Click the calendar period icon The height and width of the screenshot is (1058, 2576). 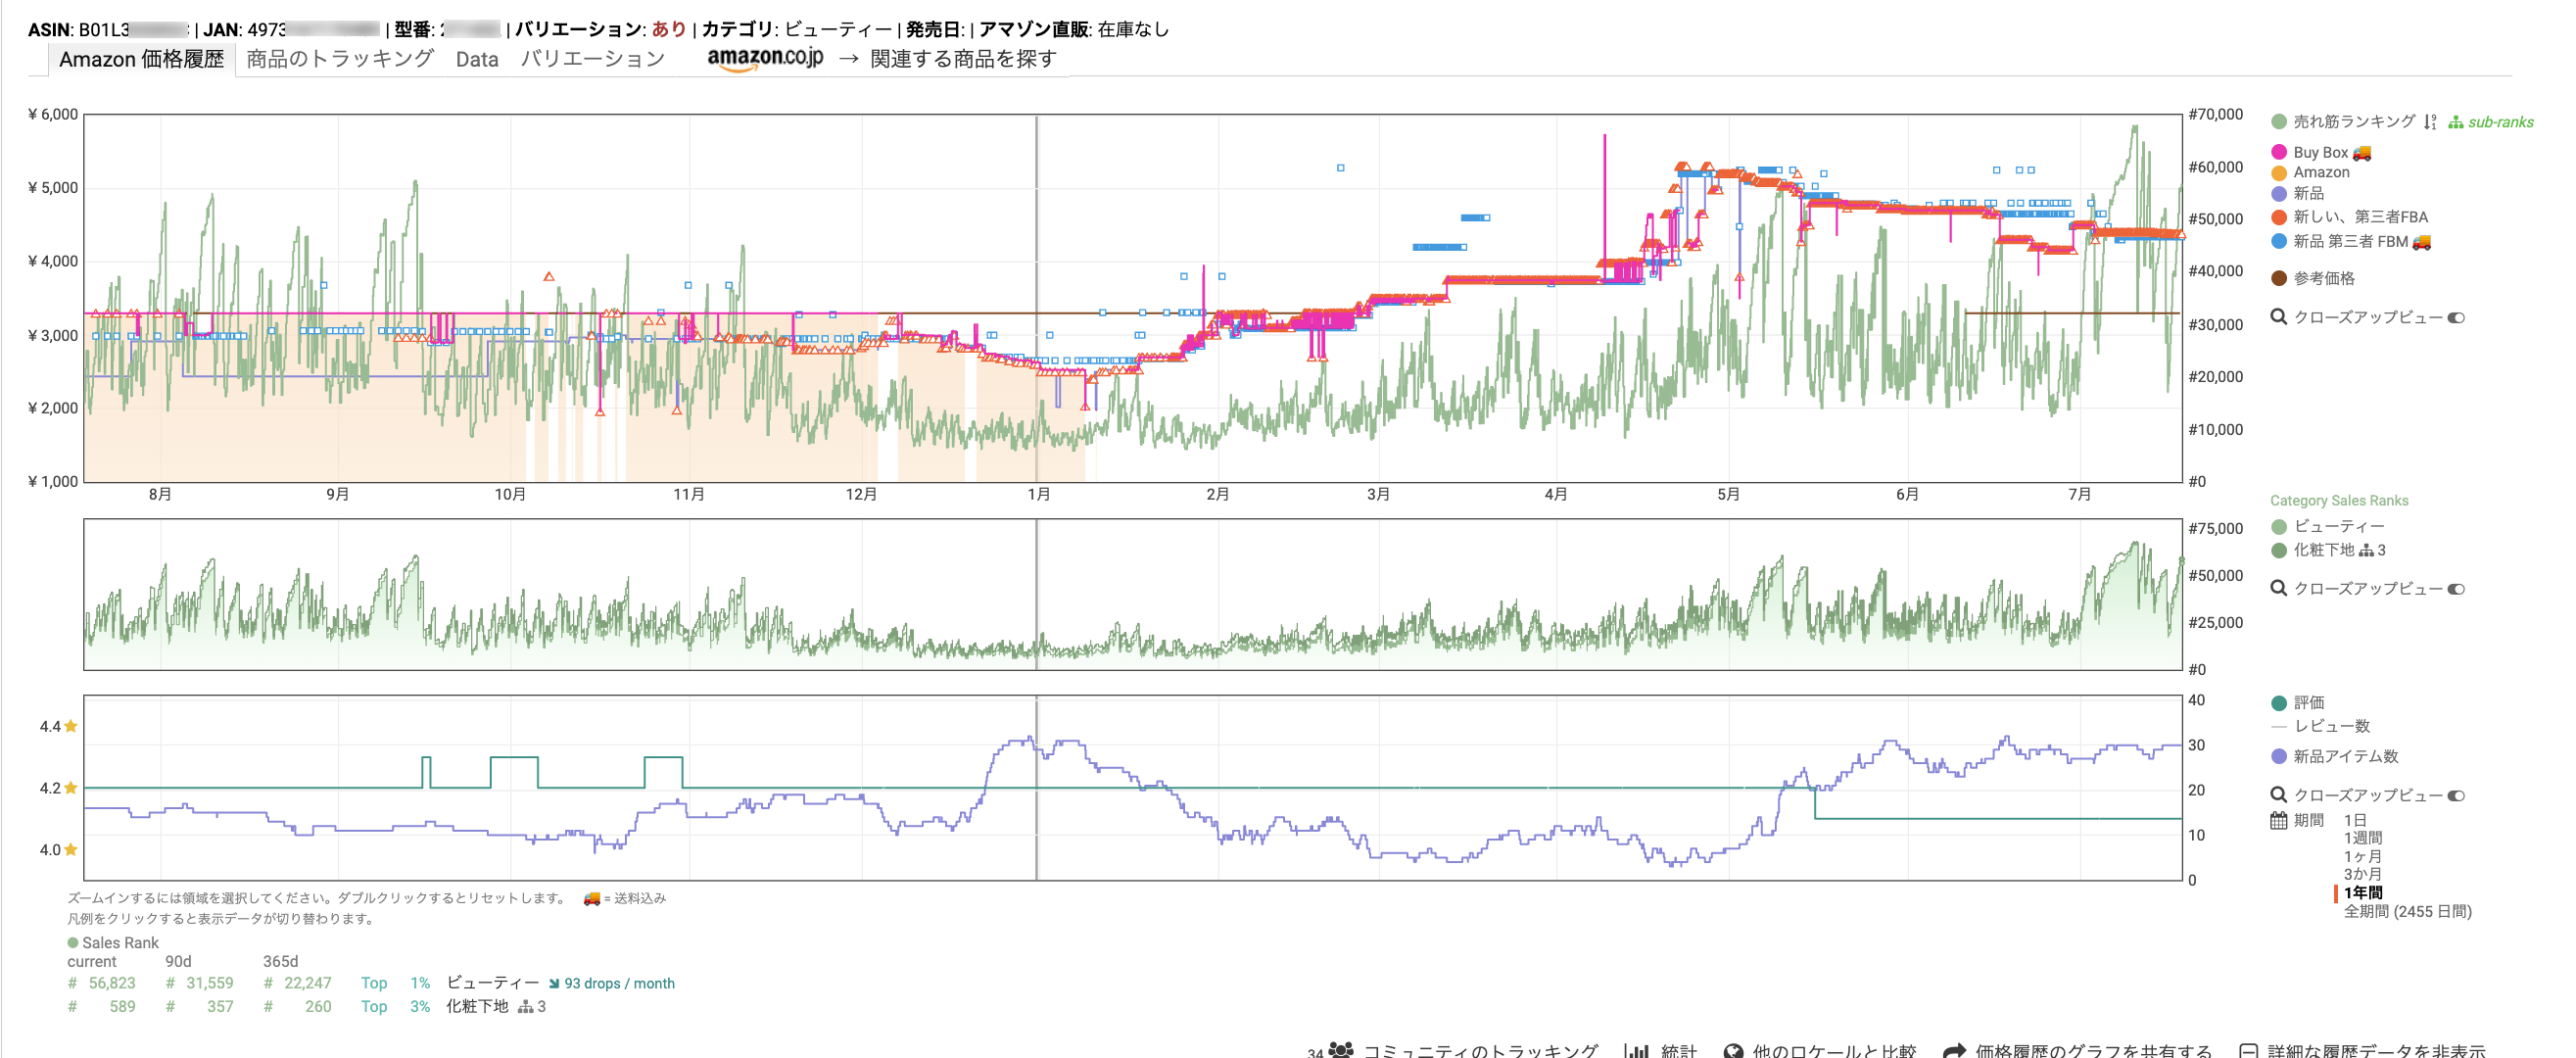click(2278, 820)
